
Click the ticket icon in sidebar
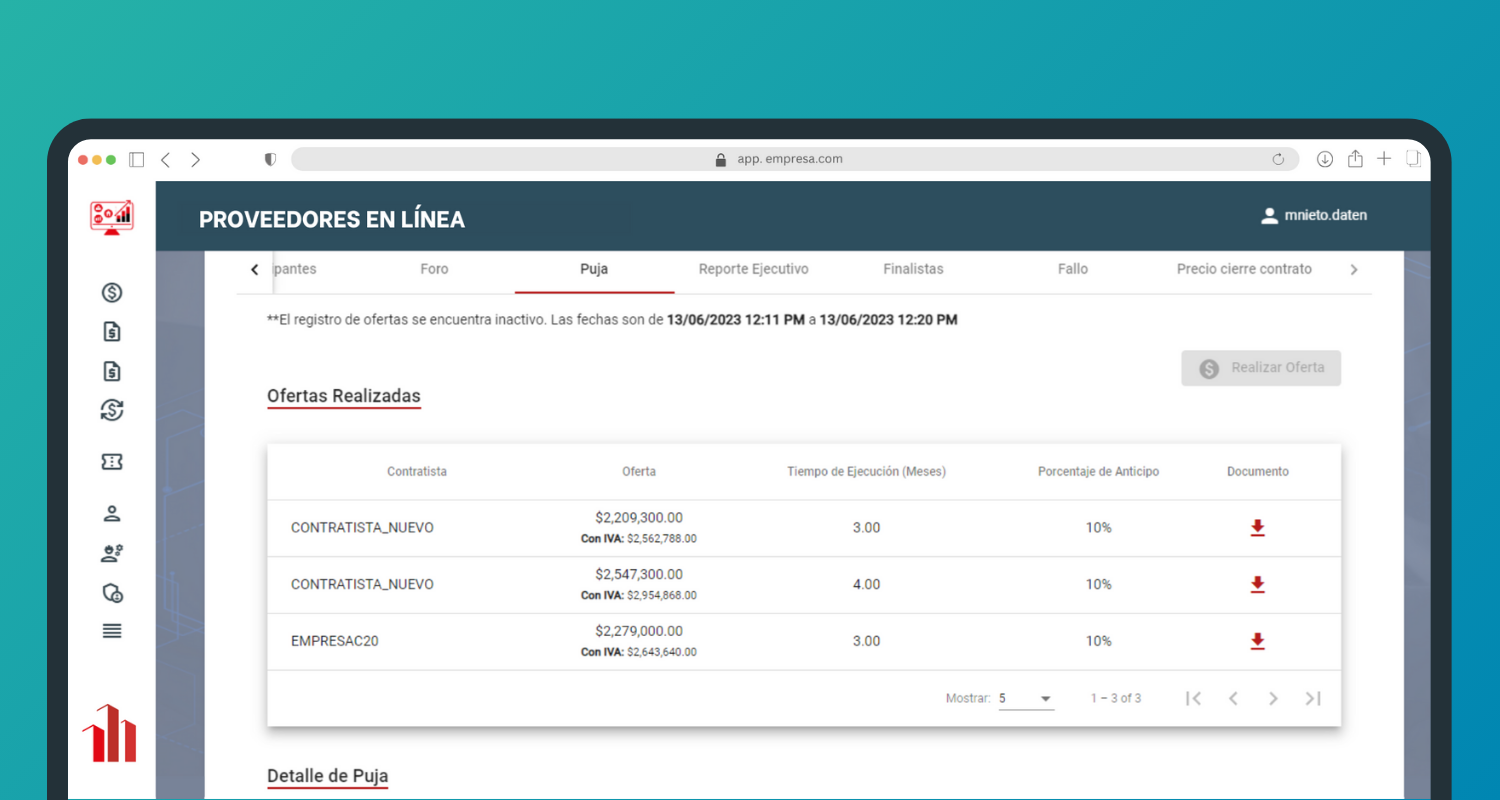pyautogui.click(x=112, y=461)
